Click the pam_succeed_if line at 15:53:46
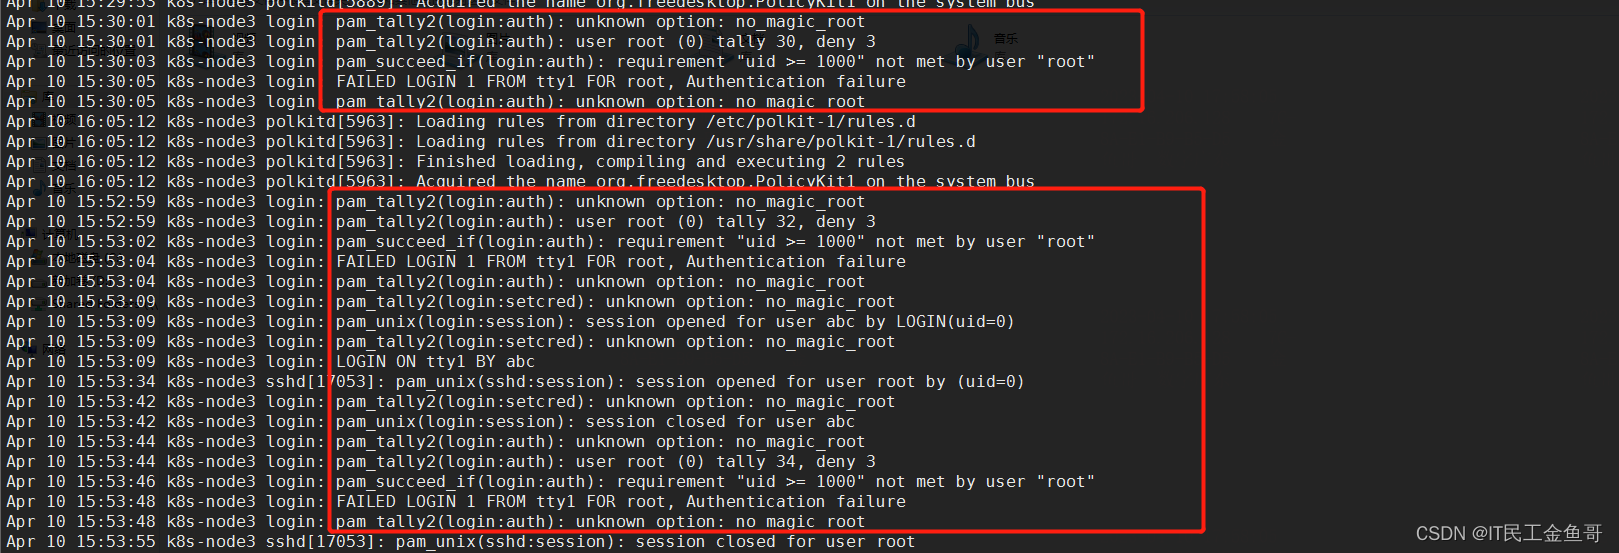Image resolution: width=1619 pixels, height=553 pixels. click(715, 482)
